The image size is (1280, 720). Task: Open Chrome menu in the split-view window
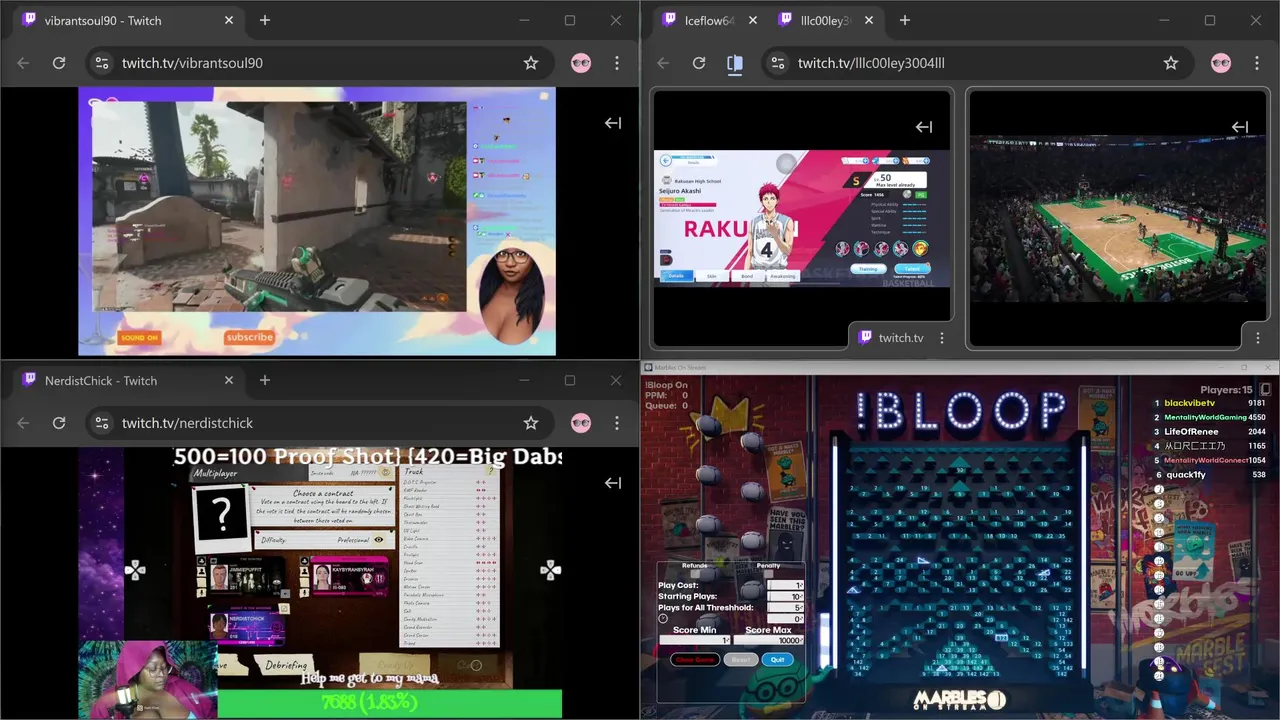click(1257, 63)
